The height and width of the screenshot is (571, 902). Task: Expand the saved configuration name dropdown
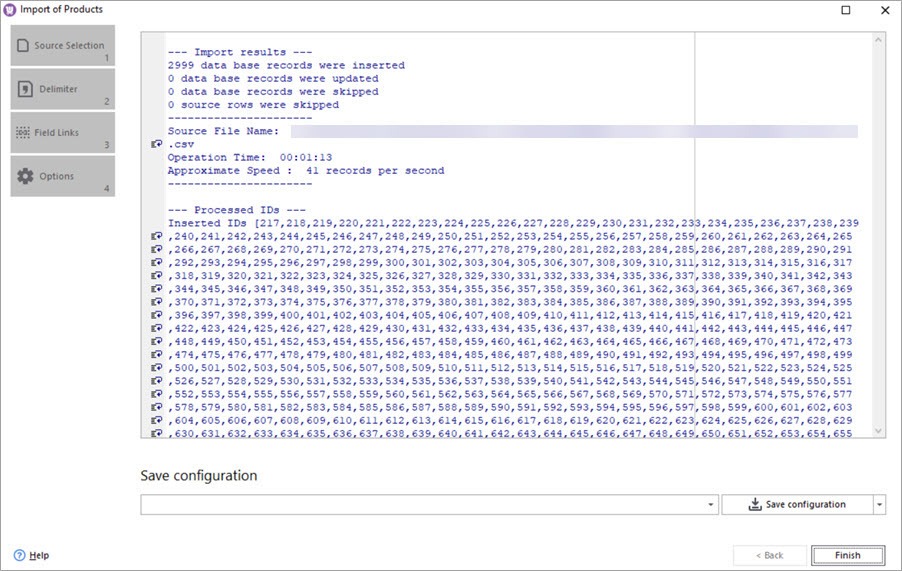click(711, 505)
